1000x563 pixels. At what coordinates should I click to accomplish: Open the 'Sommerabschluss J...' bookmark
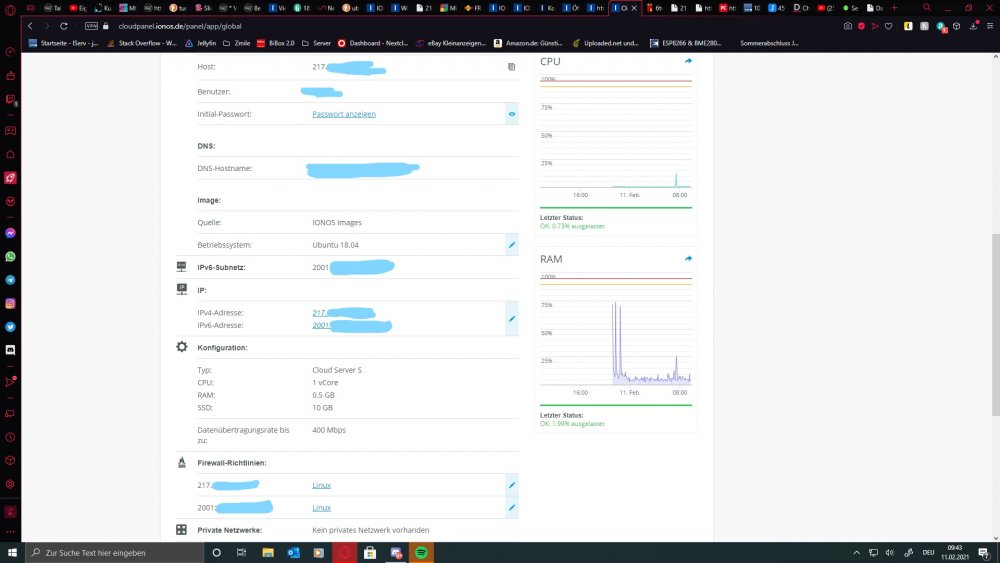click(769, 43)
